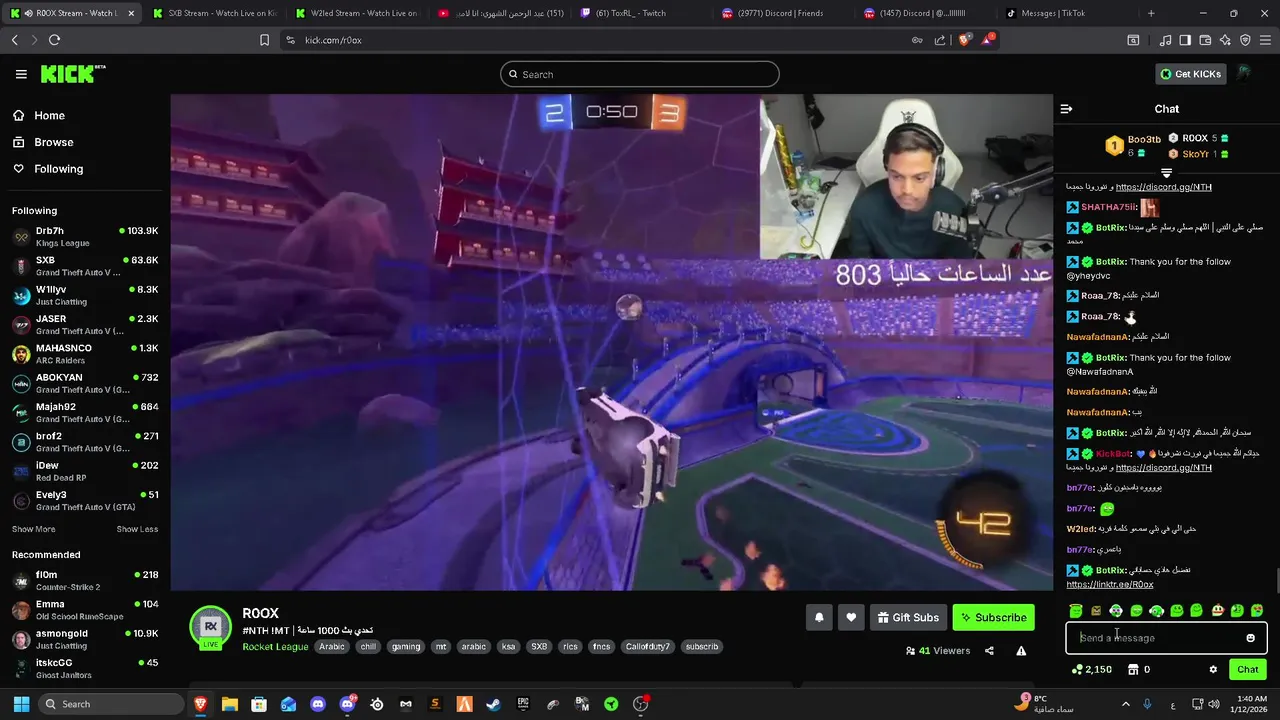Open Brave Shields icon
The height and width of the screenshot is (720, 1280).
point(965,40)
